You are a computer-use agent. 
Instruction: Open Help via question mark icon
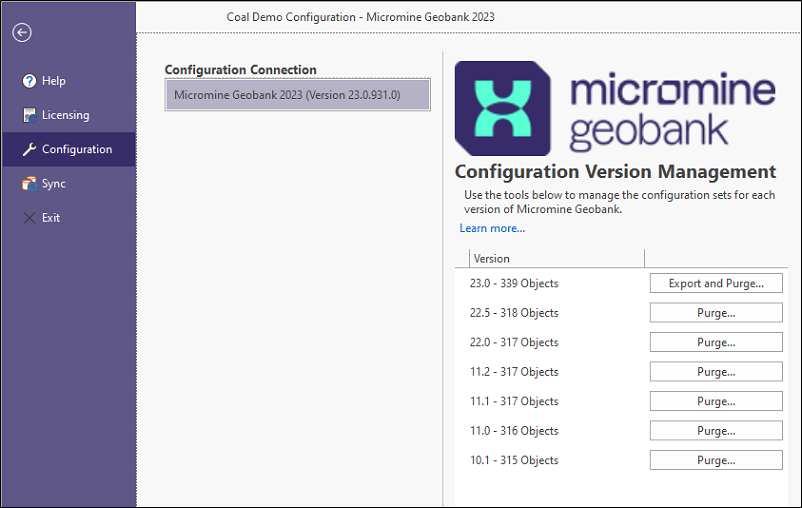pyautogui.click(x=29, y=81)
